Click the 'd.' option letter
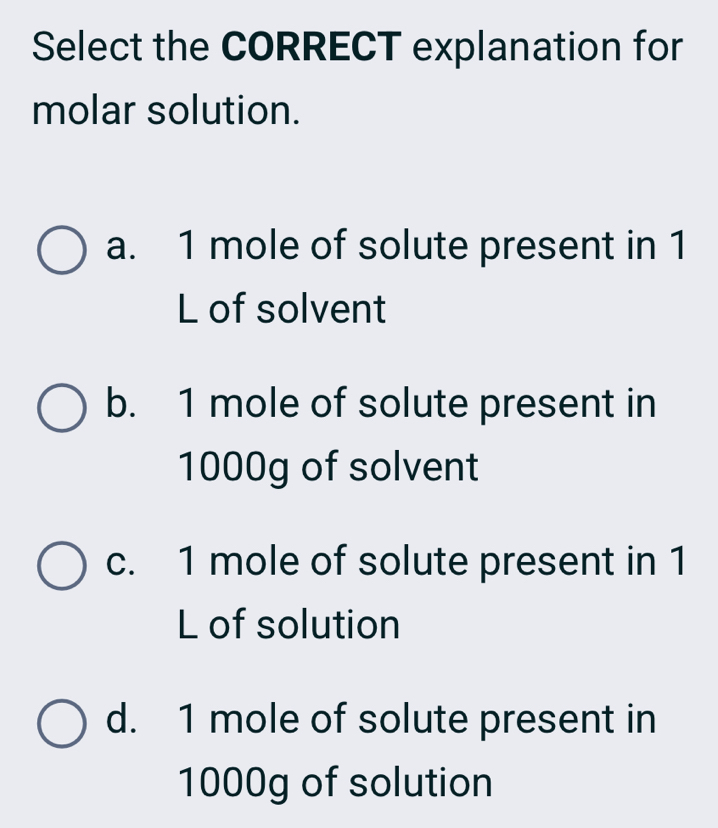Screen dimensions: 718x828 point(122,721)
